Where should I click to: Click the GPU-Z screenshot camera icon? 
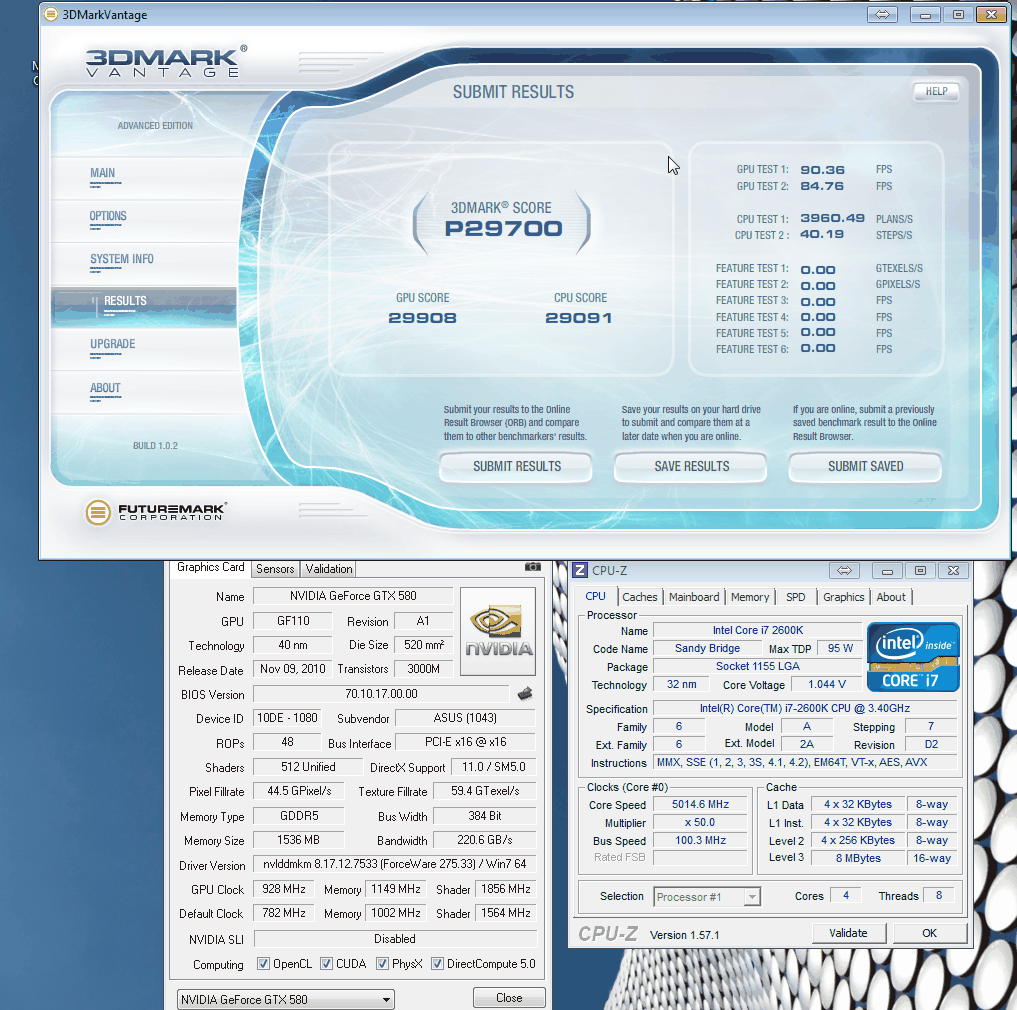[532, 567]
